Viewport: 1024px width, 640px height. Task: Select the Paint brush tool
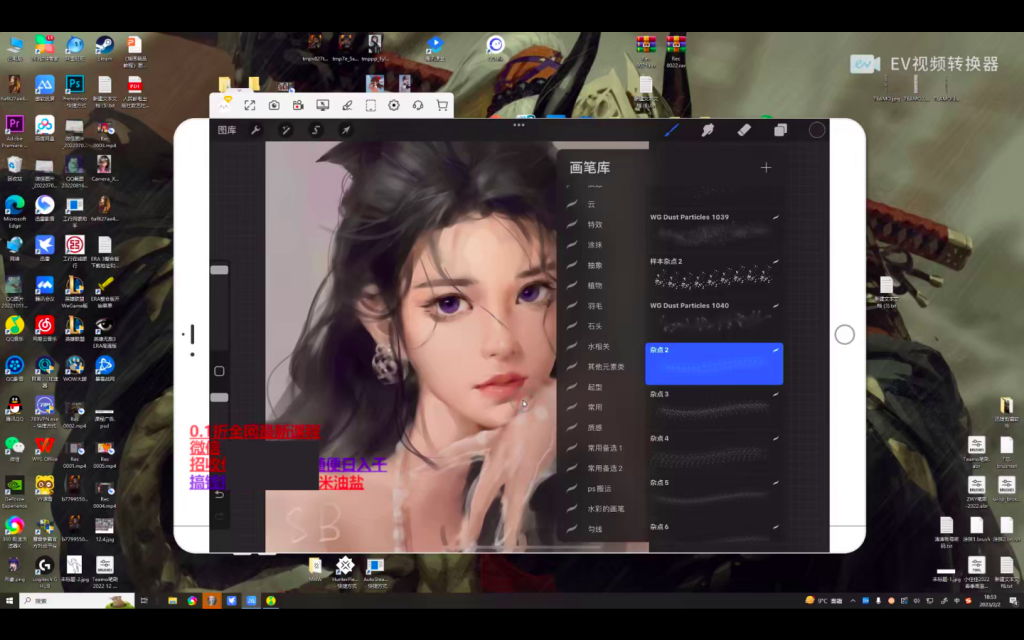672,130
